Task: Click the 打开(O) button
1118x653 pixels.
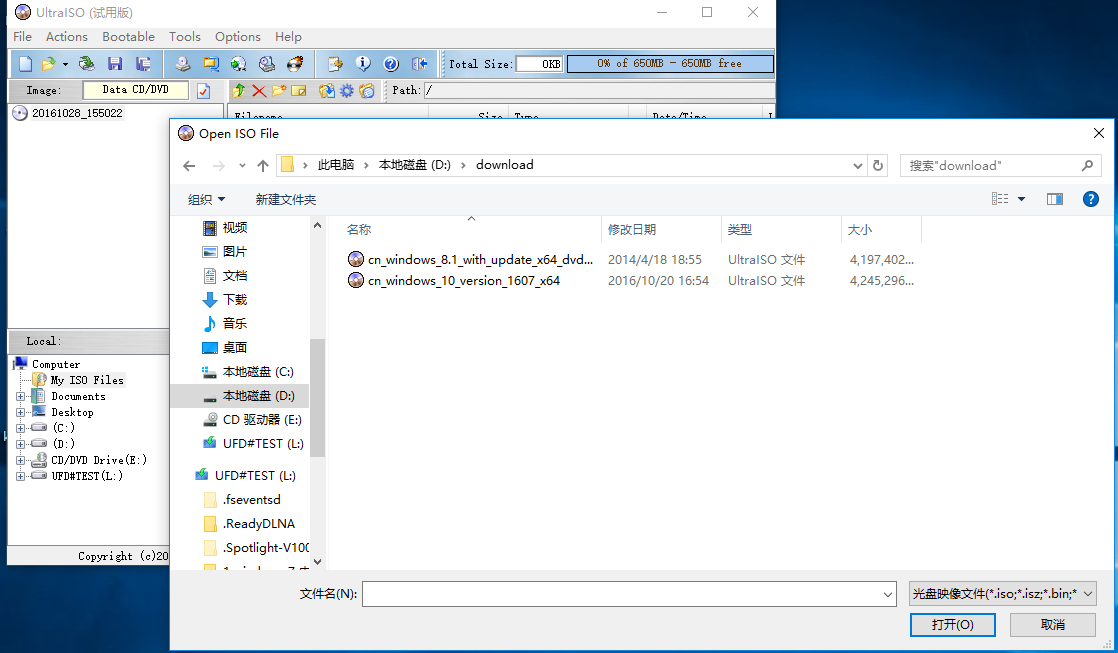Action: coord(953,624)
